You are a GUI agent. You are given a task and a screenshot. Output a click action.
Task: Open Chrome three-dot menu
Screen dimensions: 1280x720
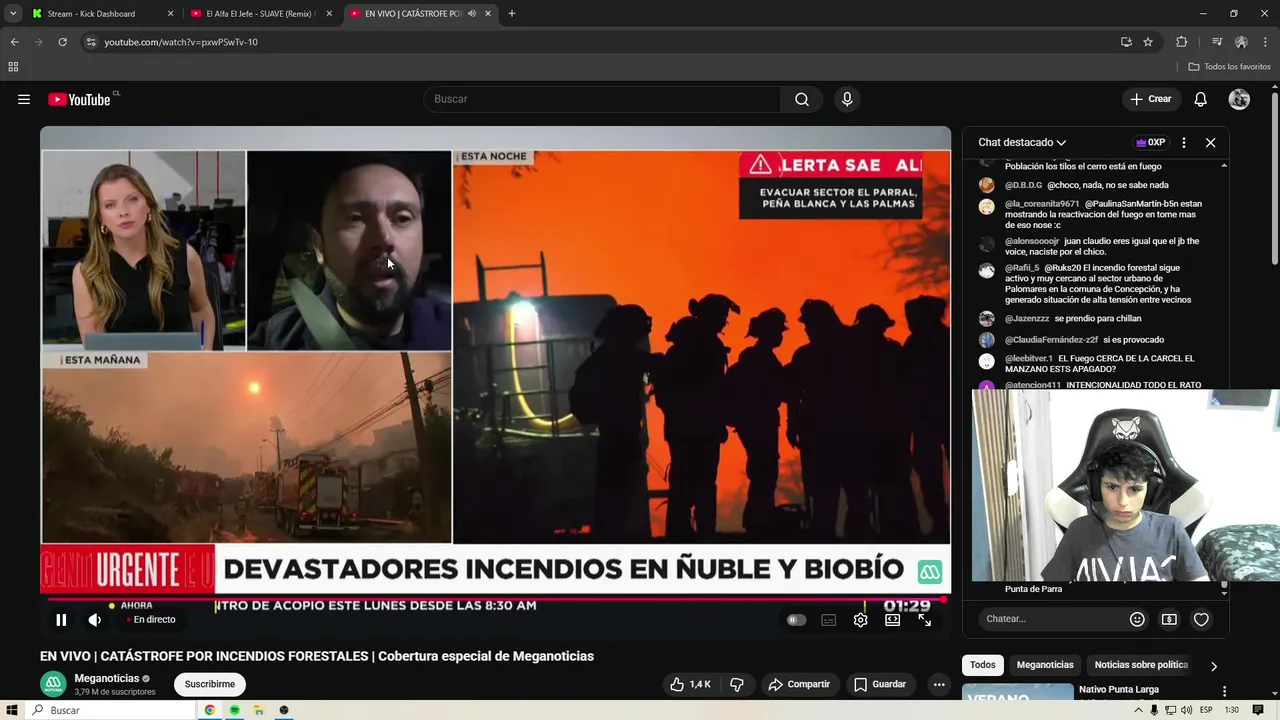[x=1265, y=42]
